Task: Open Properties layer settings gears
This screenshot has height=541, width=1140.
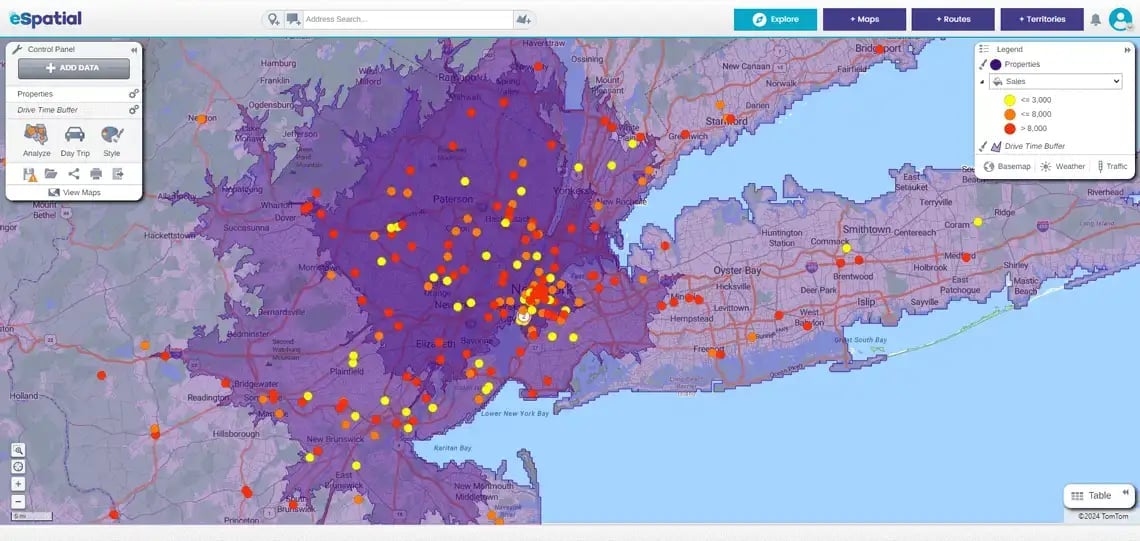Action: coord(134,94)
